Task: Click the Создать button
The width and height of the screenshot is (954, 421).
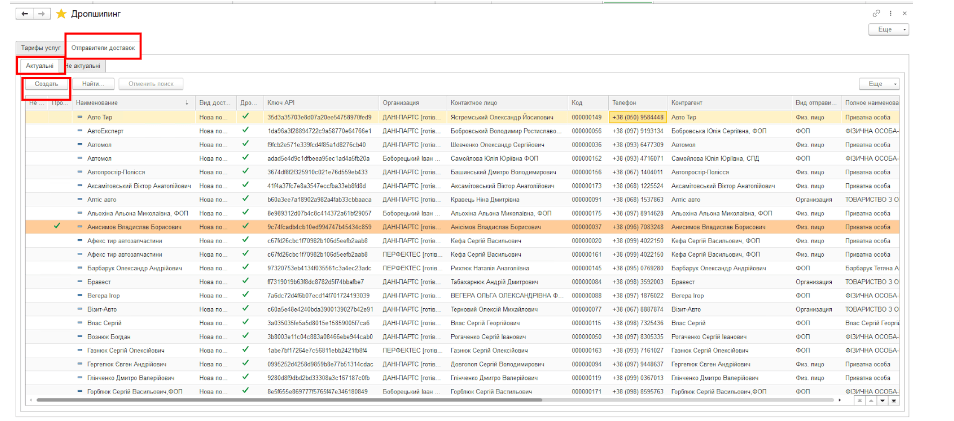Action: 45,85
